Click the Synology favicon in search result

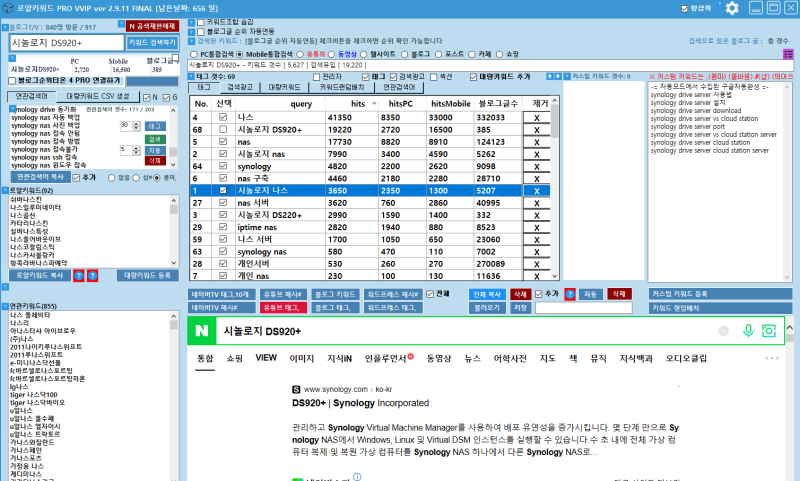point(296,389)
